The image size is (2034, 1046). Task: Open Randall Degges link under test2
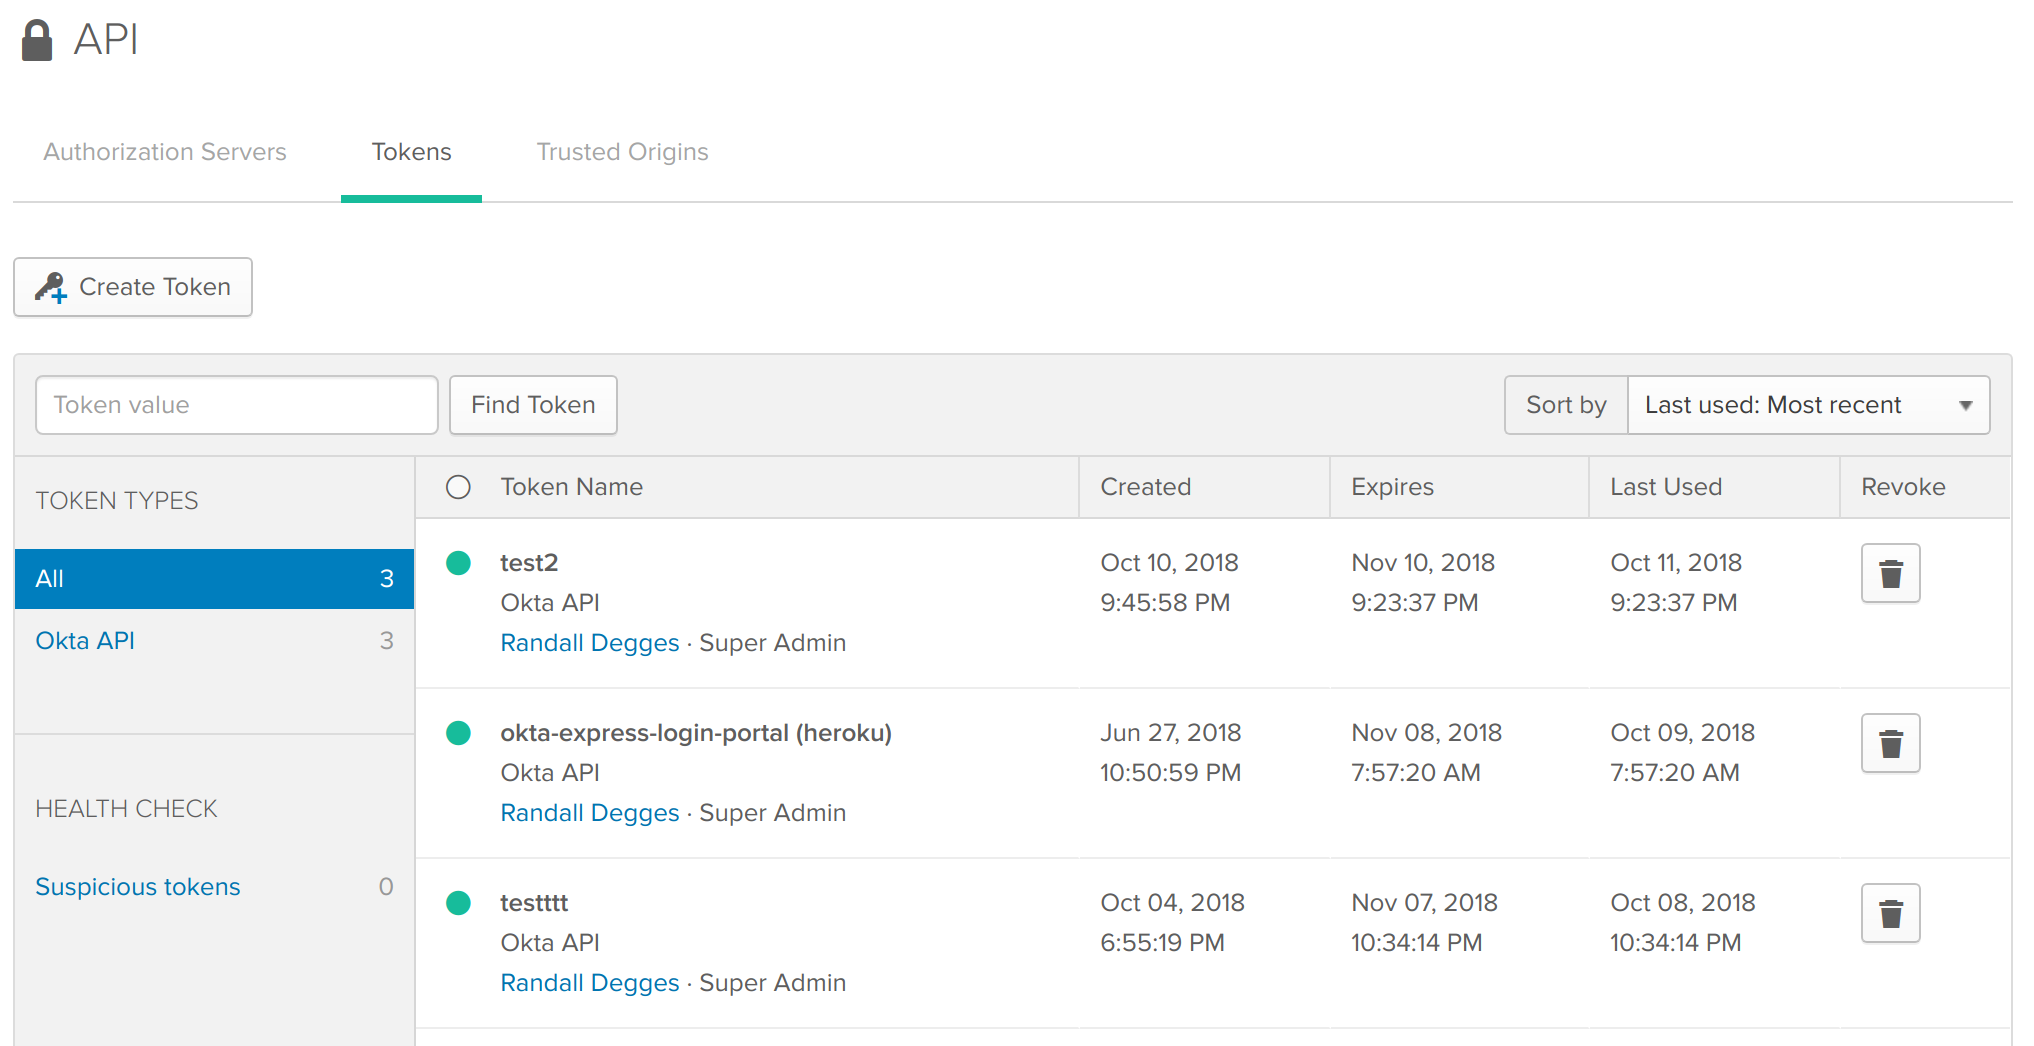coord(589,643)
